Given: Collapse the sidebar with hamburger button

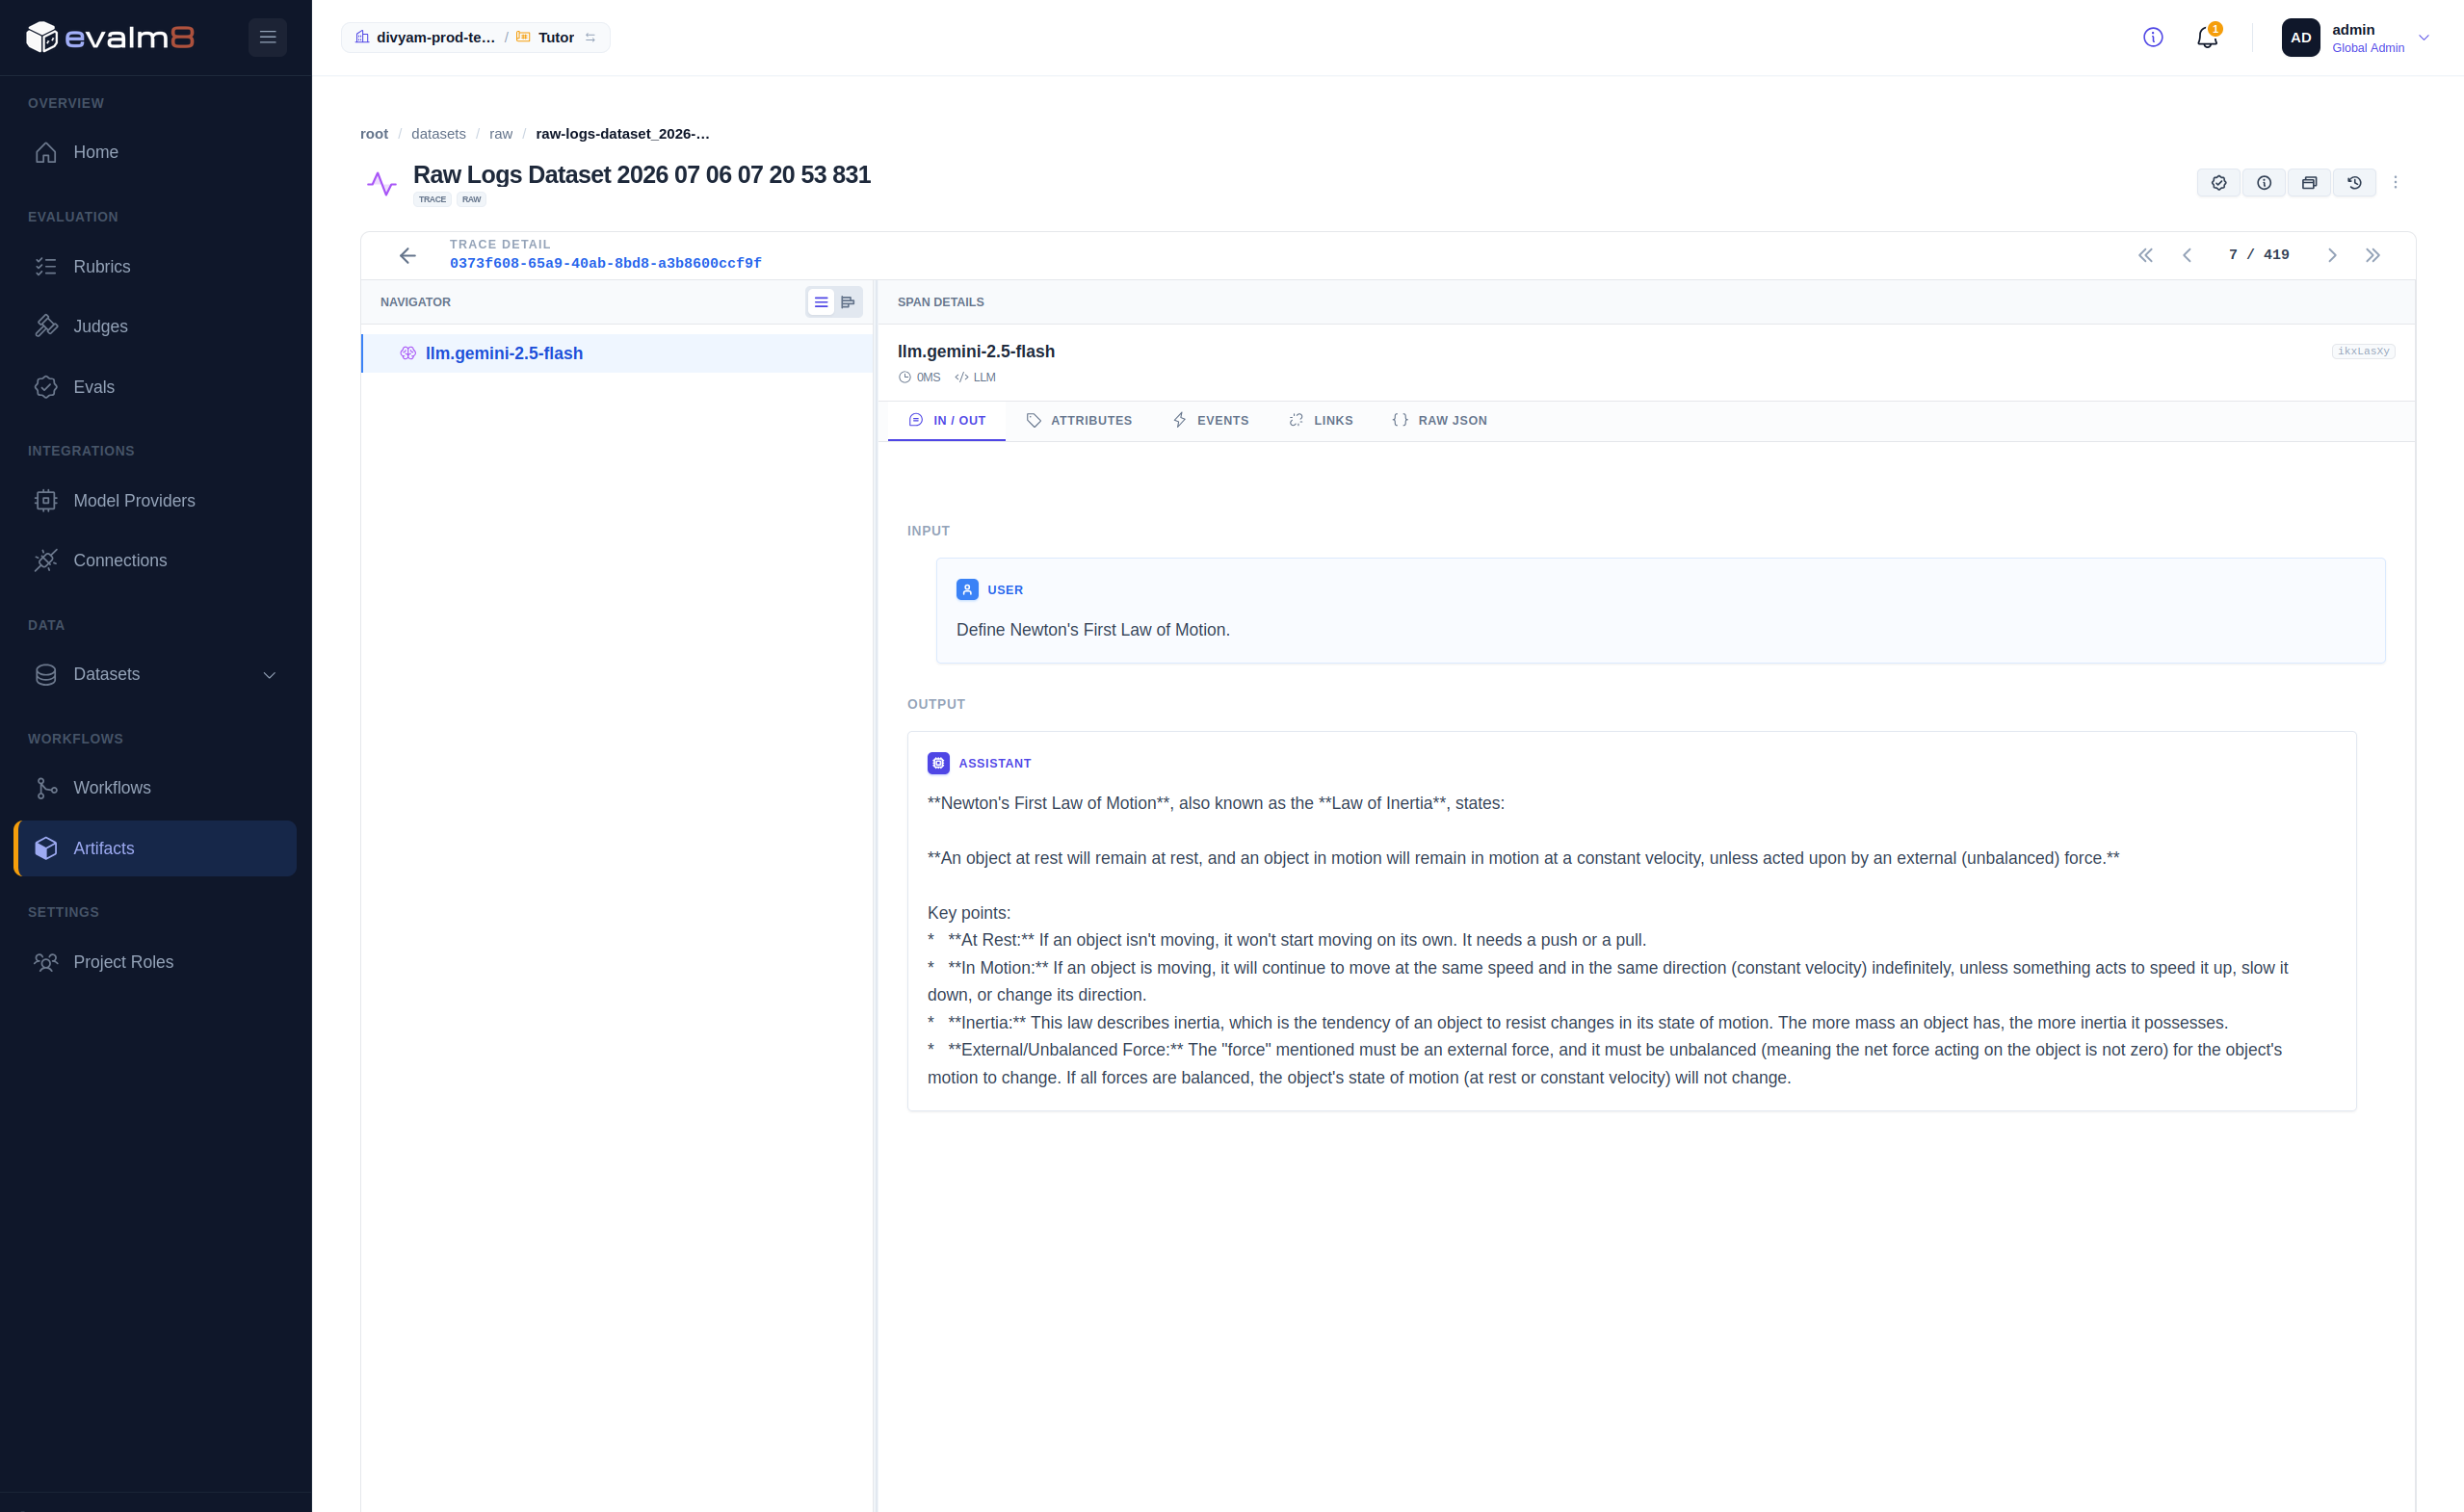Looking at the screenshot, I should [267, 38].
